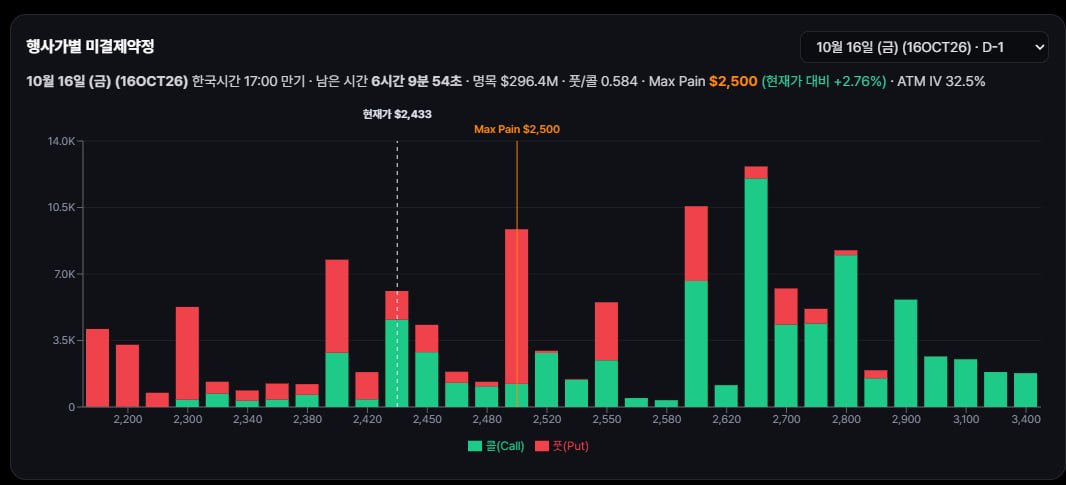The width and height of the screenshot is (1066, 485).
Task: Toggle the 풋(Put) series in the legend
Action: (x=561, y=446)
